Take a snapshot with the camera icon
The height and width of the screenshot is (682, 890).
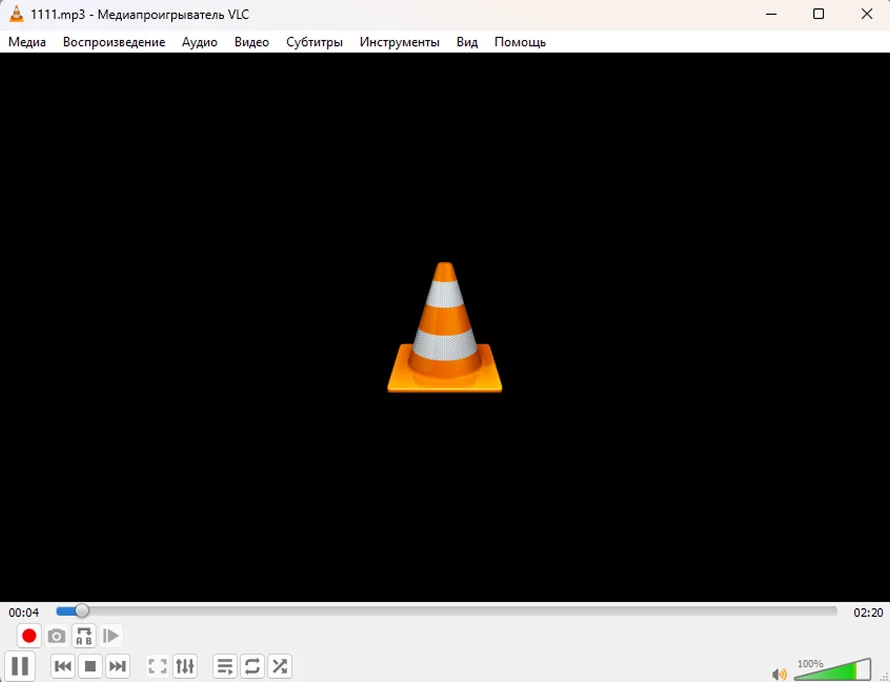tap(56, 635)
